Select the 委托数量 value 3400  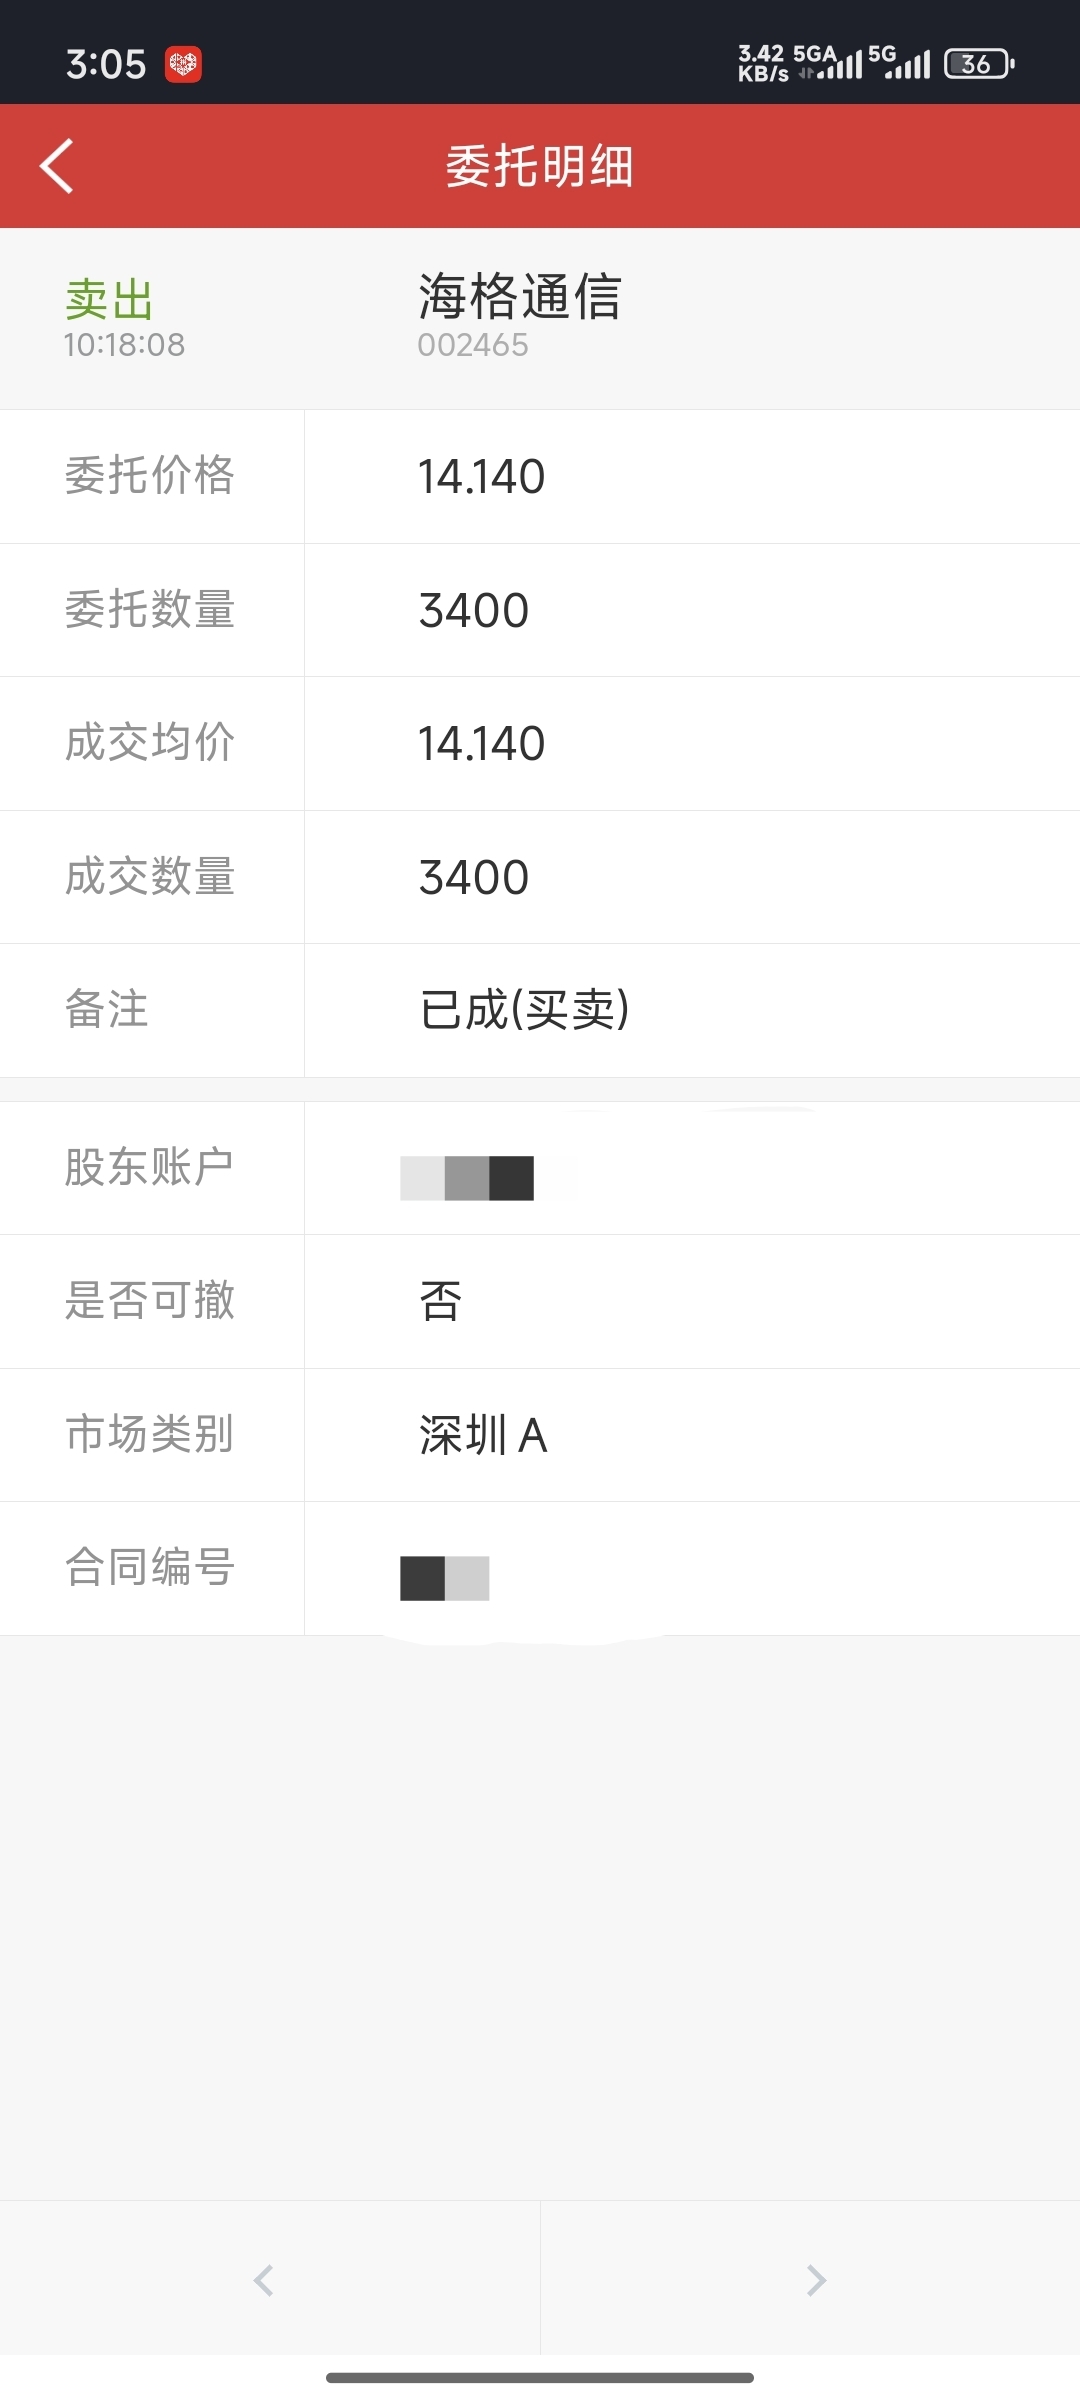[474, 611]
